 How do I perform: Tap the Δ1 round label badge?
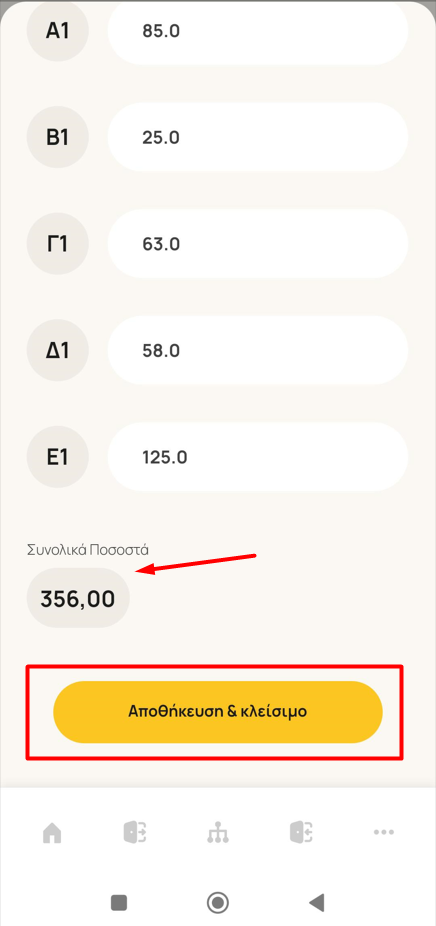58,350
